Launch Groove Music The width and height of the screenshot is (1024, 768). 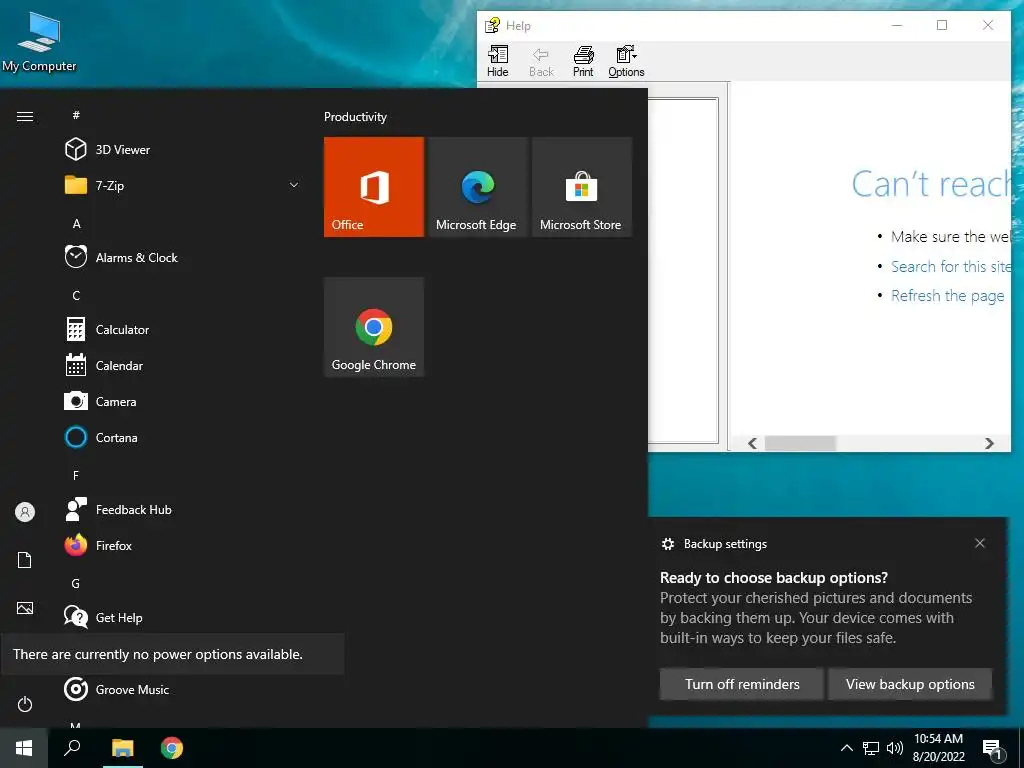[183, 689]
